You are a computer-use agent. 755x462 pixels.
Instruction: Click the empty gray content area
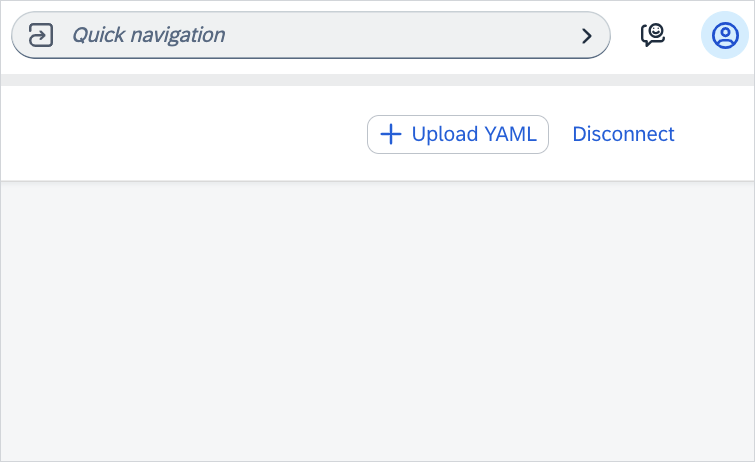[377, 320]
